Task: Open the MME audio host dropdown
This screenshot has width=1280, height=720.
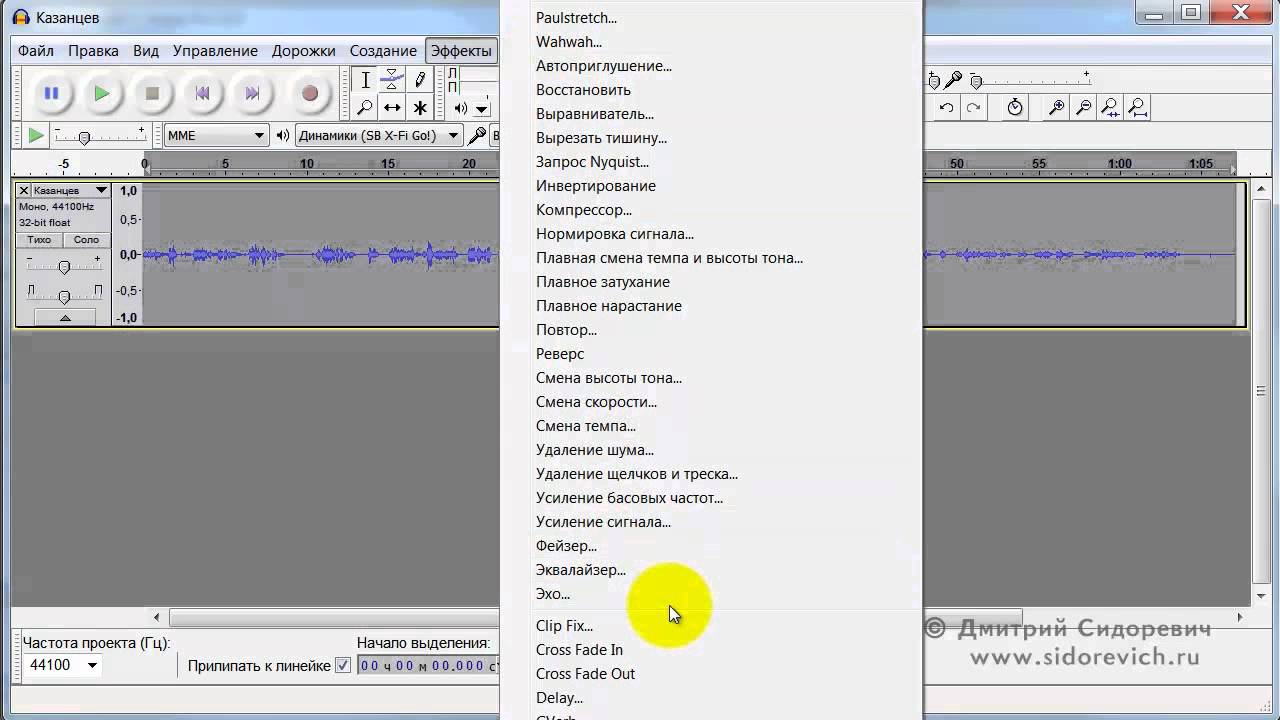Action: coord(216,135)
